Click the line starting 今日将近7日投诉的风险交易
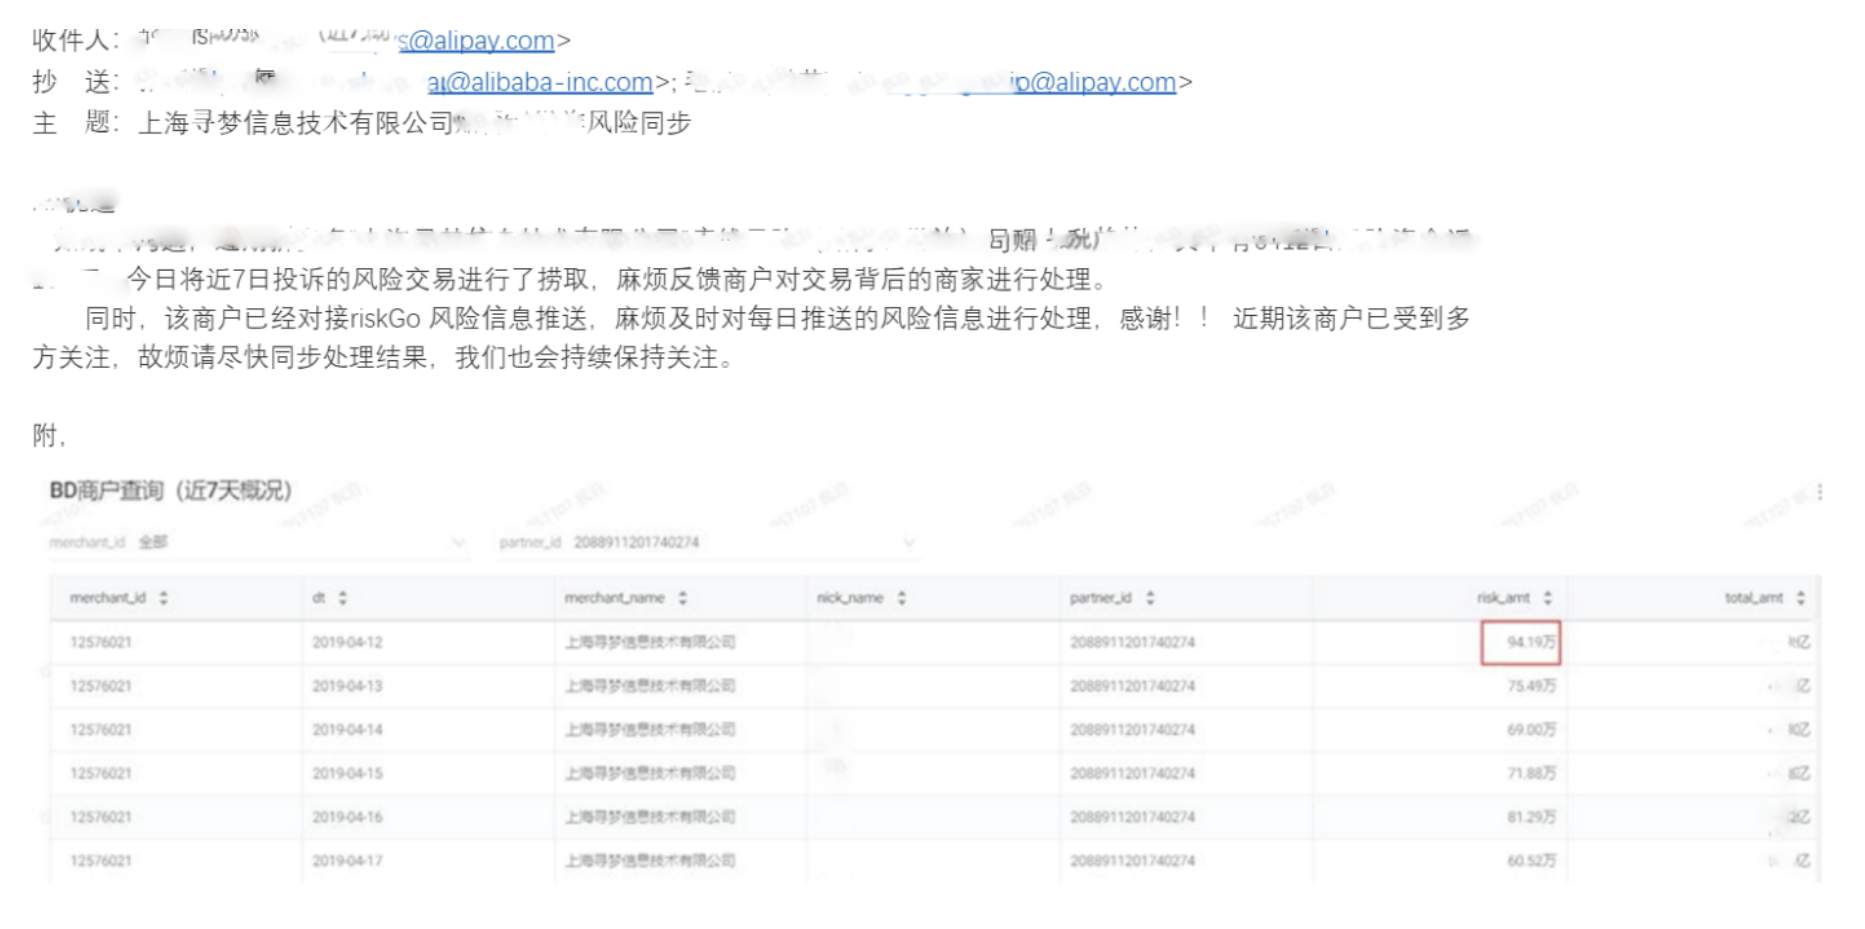The height and width of the screenshot is (929, 1865). click(617, 280)
